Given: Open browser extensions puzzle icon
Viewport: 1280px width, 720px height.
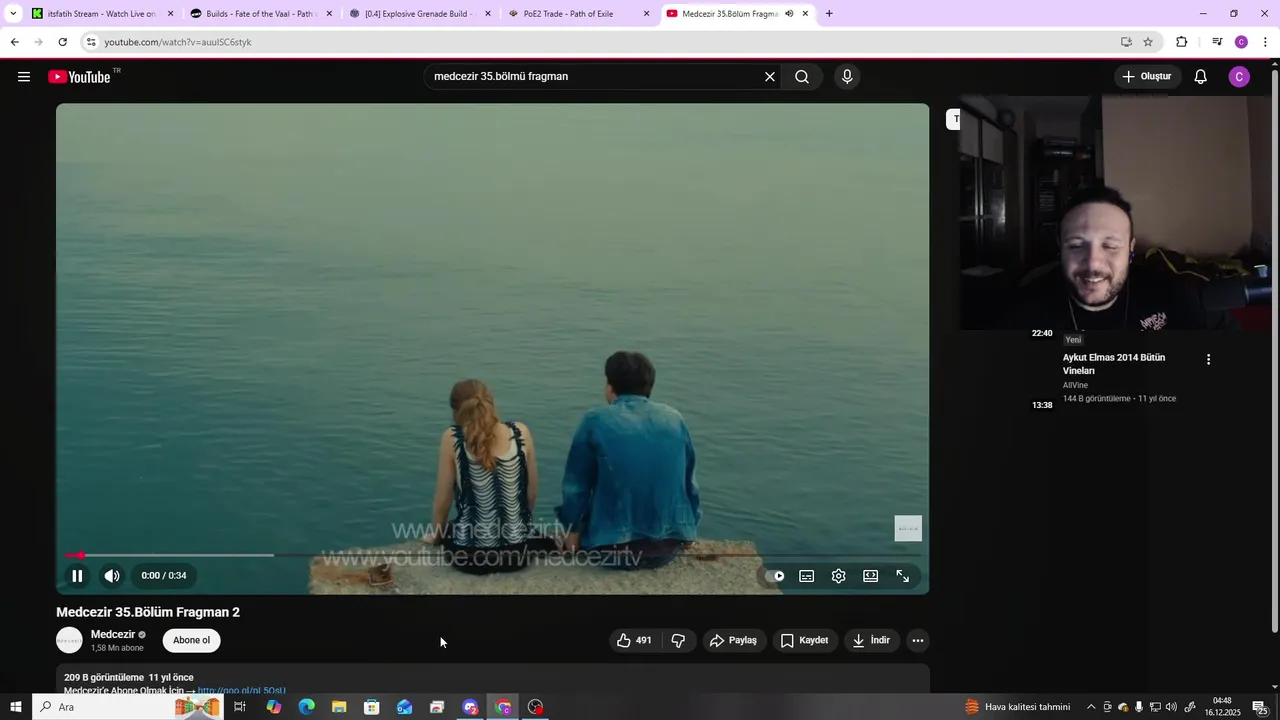Looking at the screenshot, I should click(x=1182, y=42).
